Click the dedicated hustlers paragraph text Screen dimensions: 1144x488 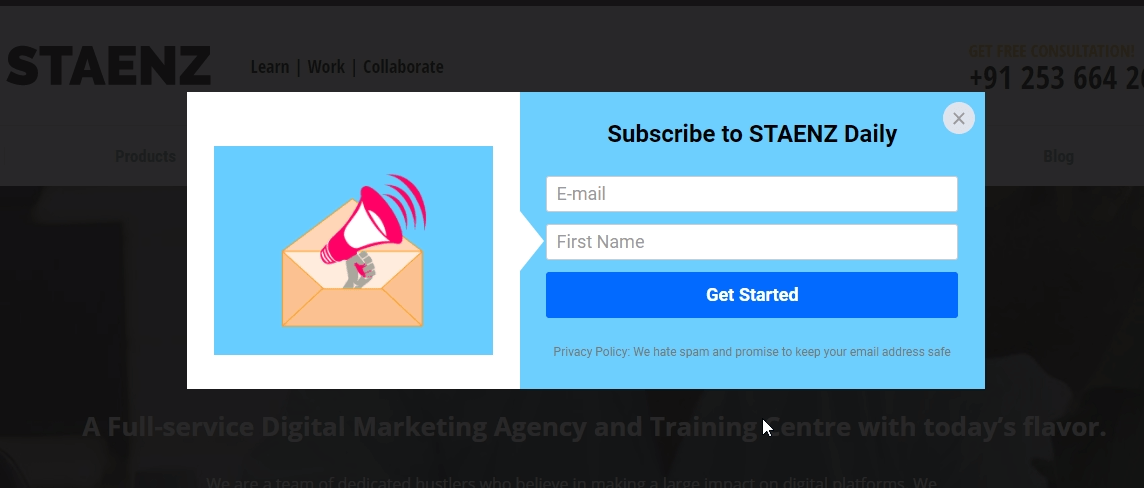[572, 482]
